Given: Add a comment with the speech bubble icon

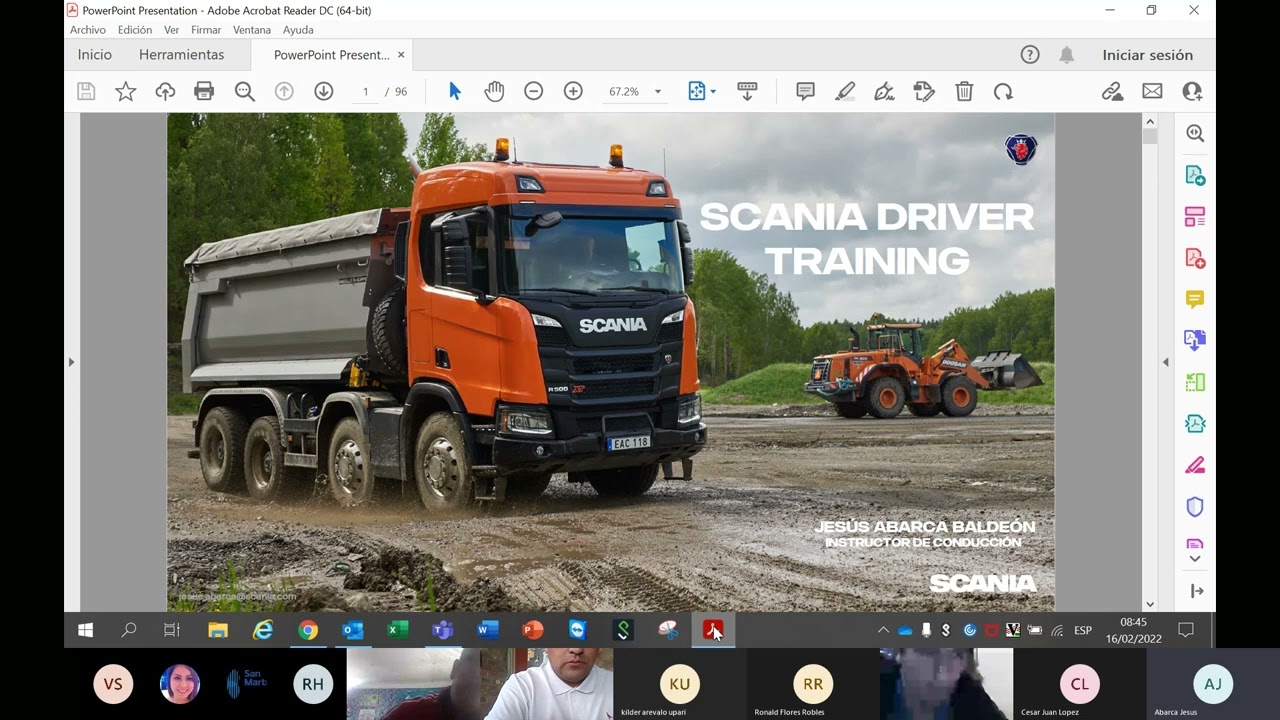Looking at the screenshot, I should (x=805, y=91).
